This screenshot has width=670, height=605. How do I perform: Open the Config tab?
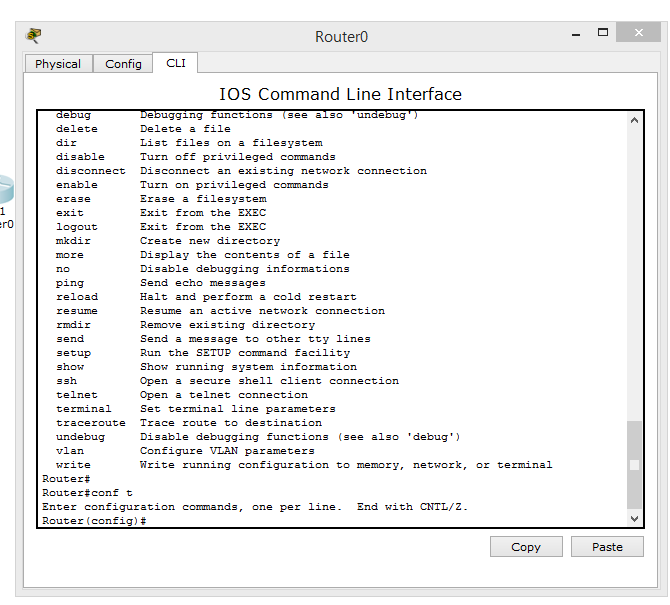point(123,64)
